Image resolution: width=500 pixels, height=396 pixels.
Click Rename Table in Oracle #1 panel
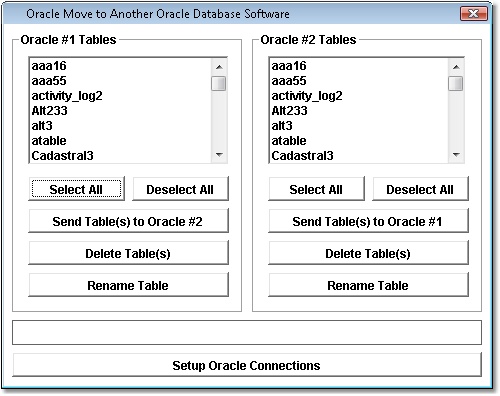[x=128, y=285]
